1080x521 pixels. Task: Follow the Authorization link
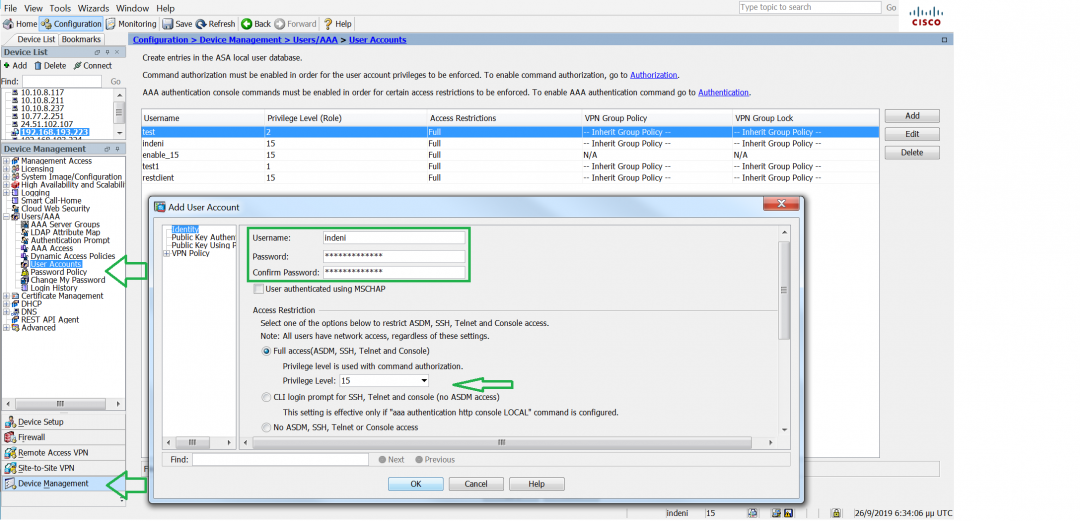pyautogui.click(x=653, y=75)
